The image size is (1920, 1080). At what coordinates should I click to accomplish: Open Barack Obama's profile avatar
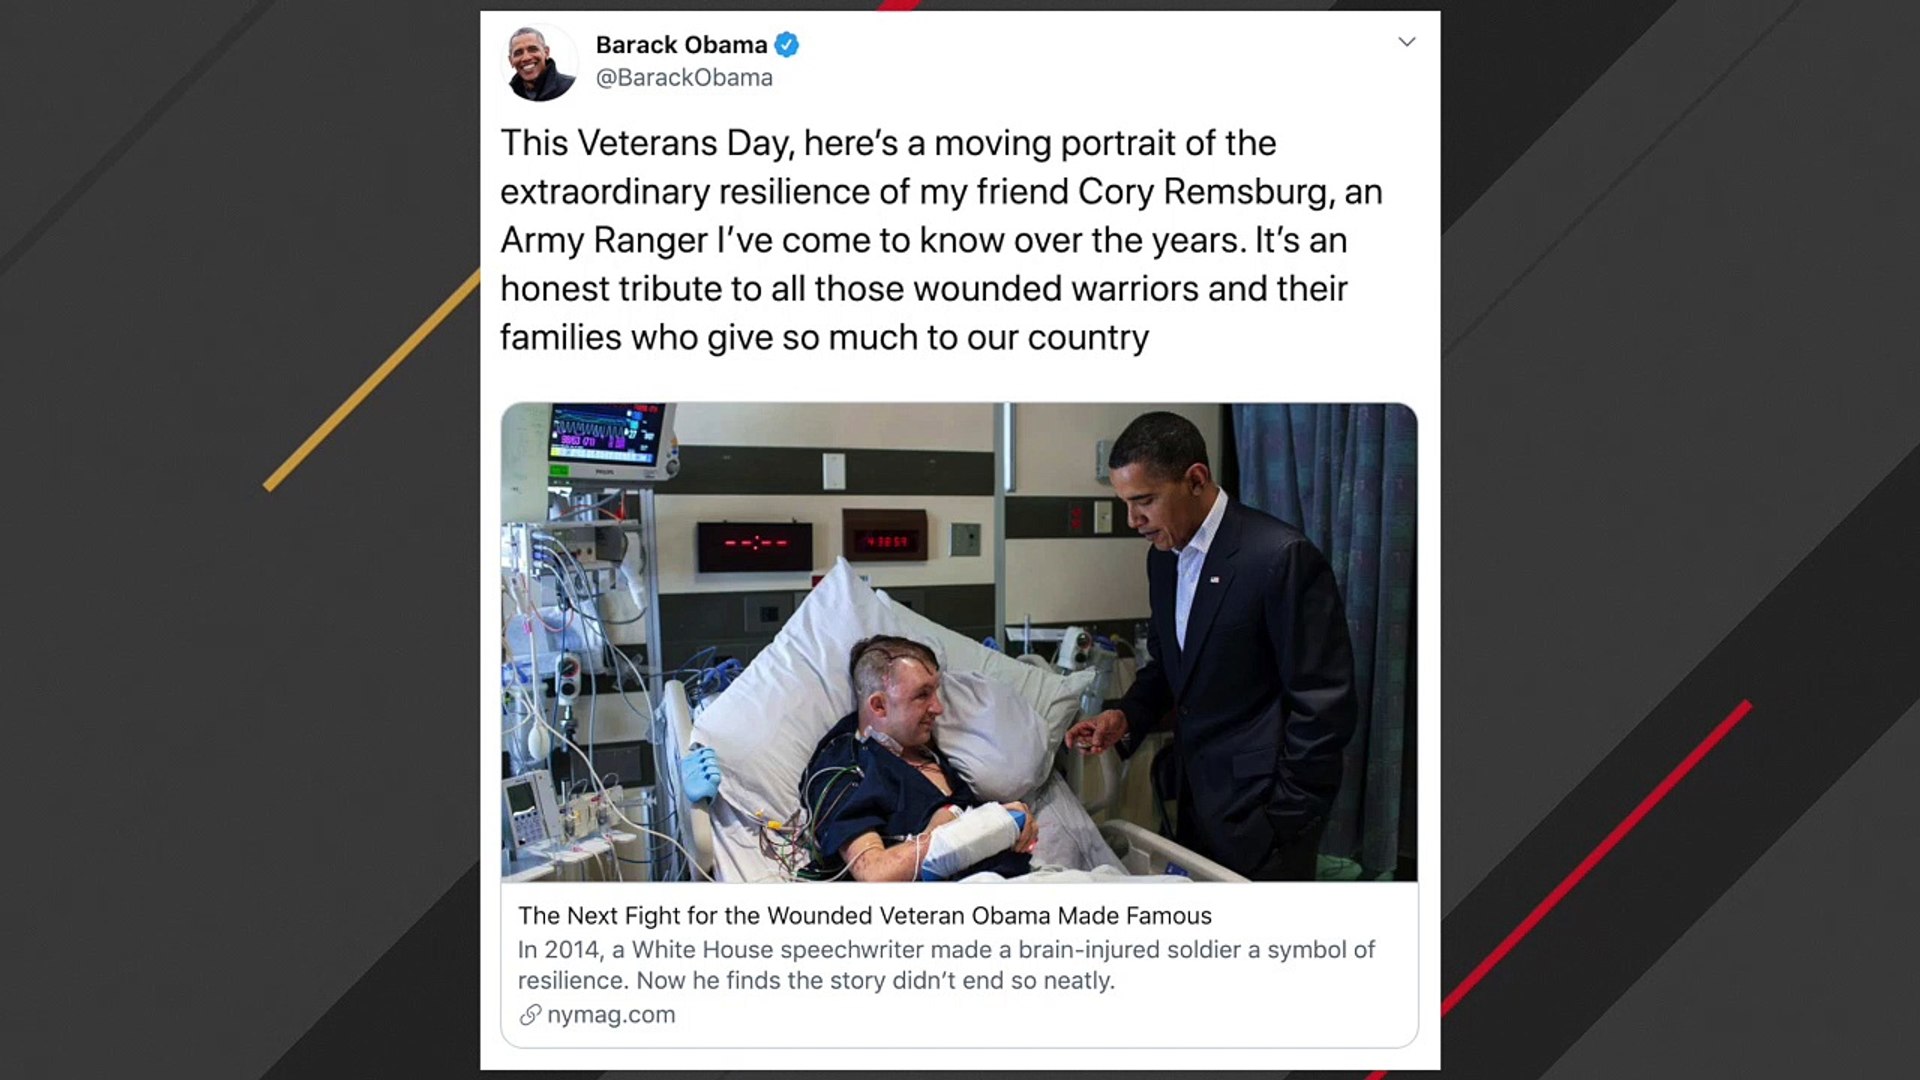[539, 62]
